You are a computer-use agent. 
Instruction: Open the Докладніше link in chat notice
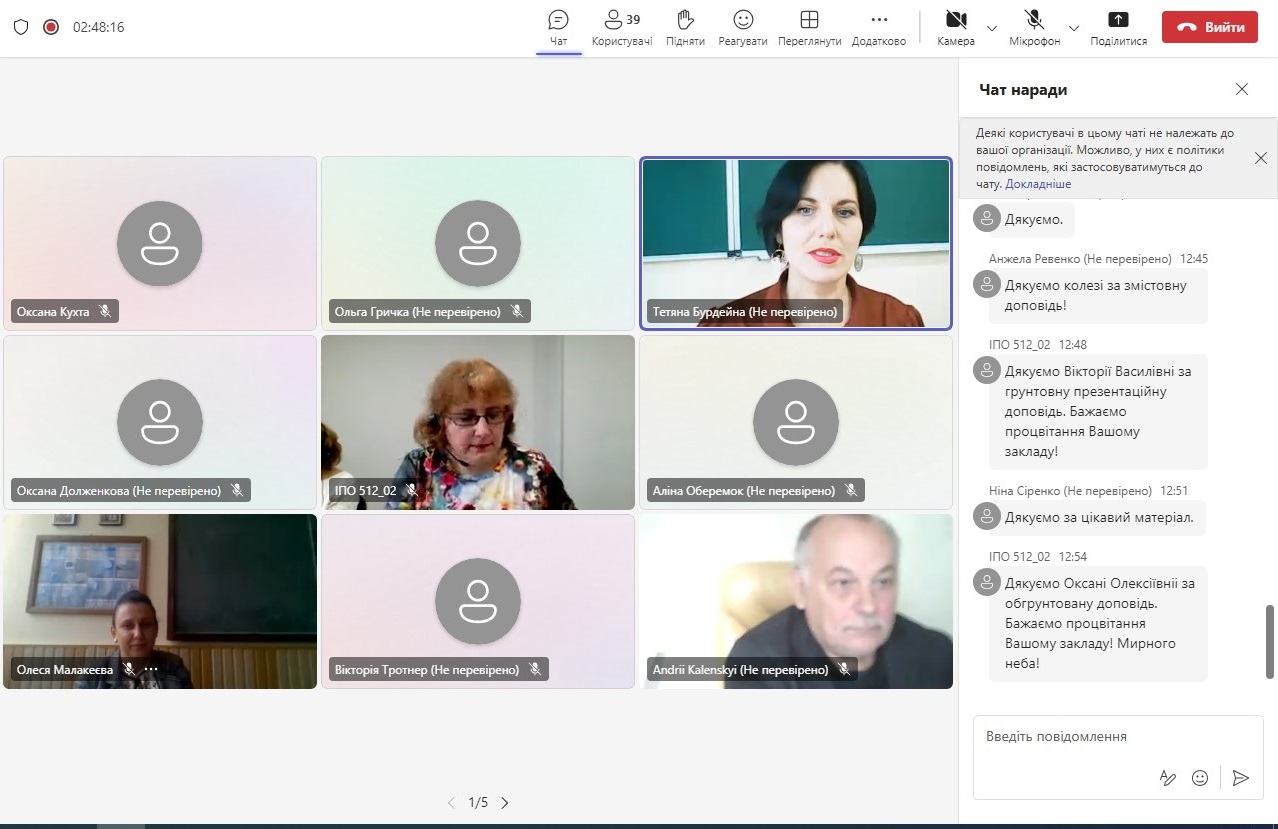(x=1038, y=184)
